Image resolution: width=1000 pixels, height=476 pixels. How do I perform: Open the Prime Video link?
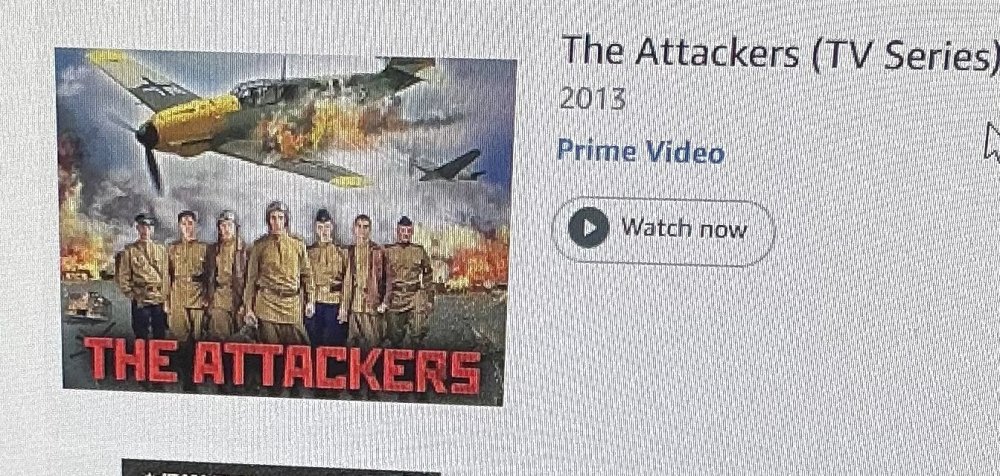[x=640, y=152]
